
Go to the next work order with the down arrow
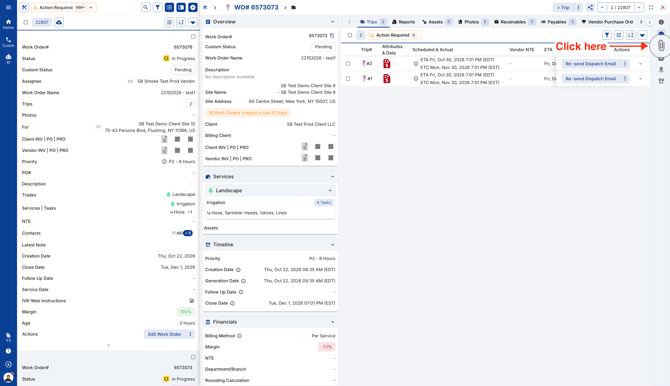[639, 7]
